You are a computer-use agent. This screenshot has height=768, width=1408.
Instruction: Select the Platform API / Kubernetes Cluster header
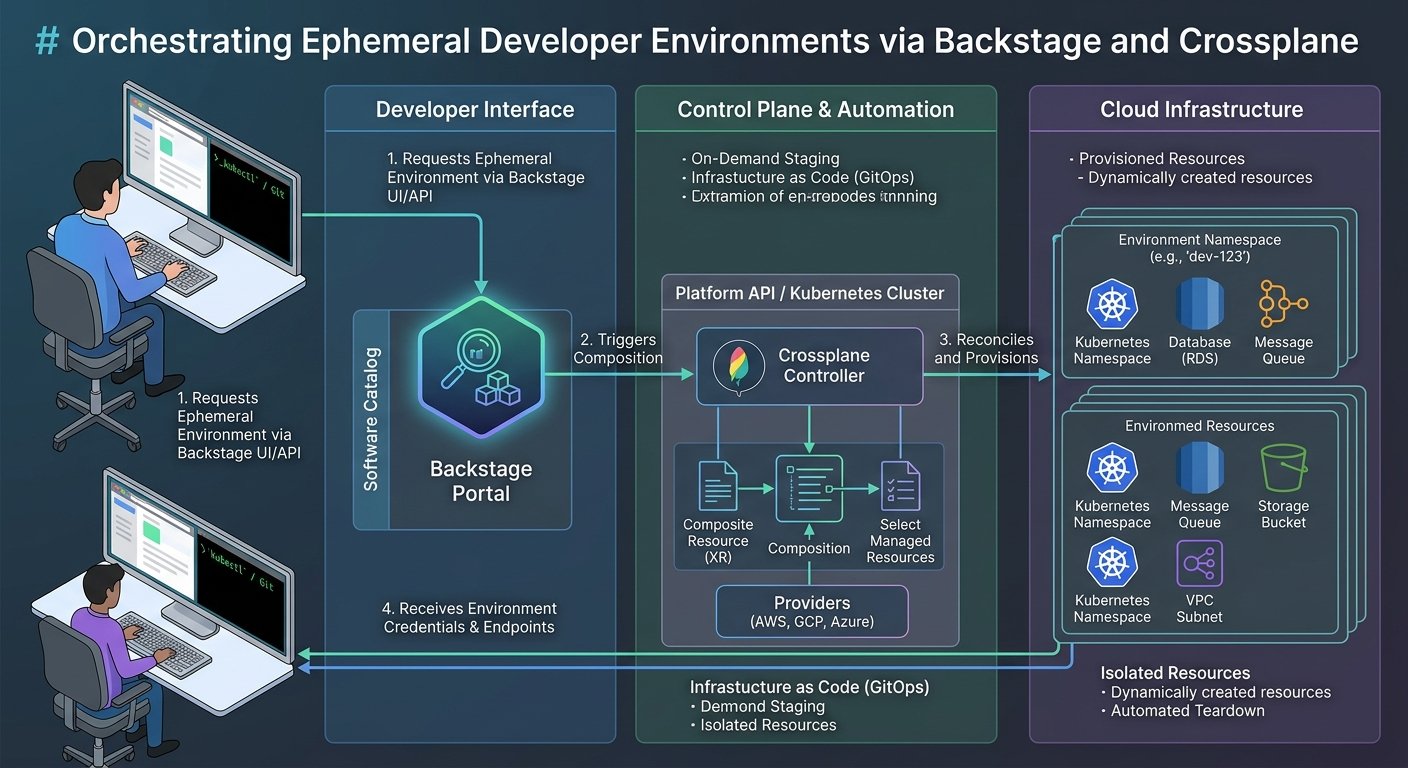(x=809, y=293)
